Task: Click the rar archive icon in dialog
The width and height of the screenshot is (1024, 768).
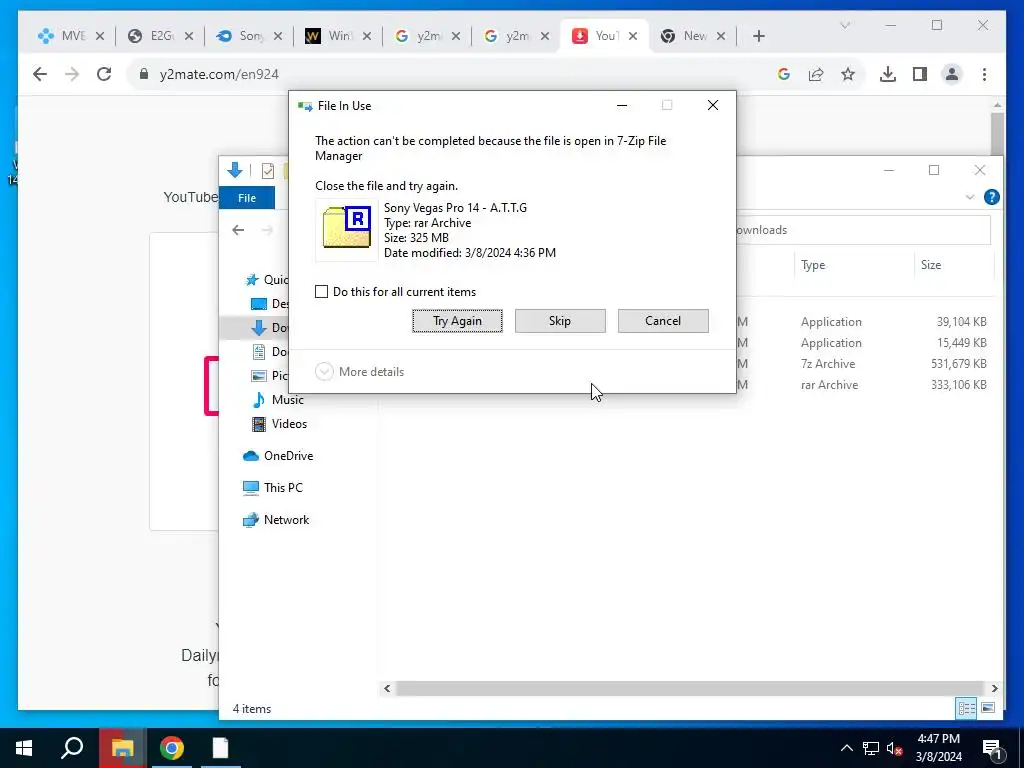Action: pos(347,229)
